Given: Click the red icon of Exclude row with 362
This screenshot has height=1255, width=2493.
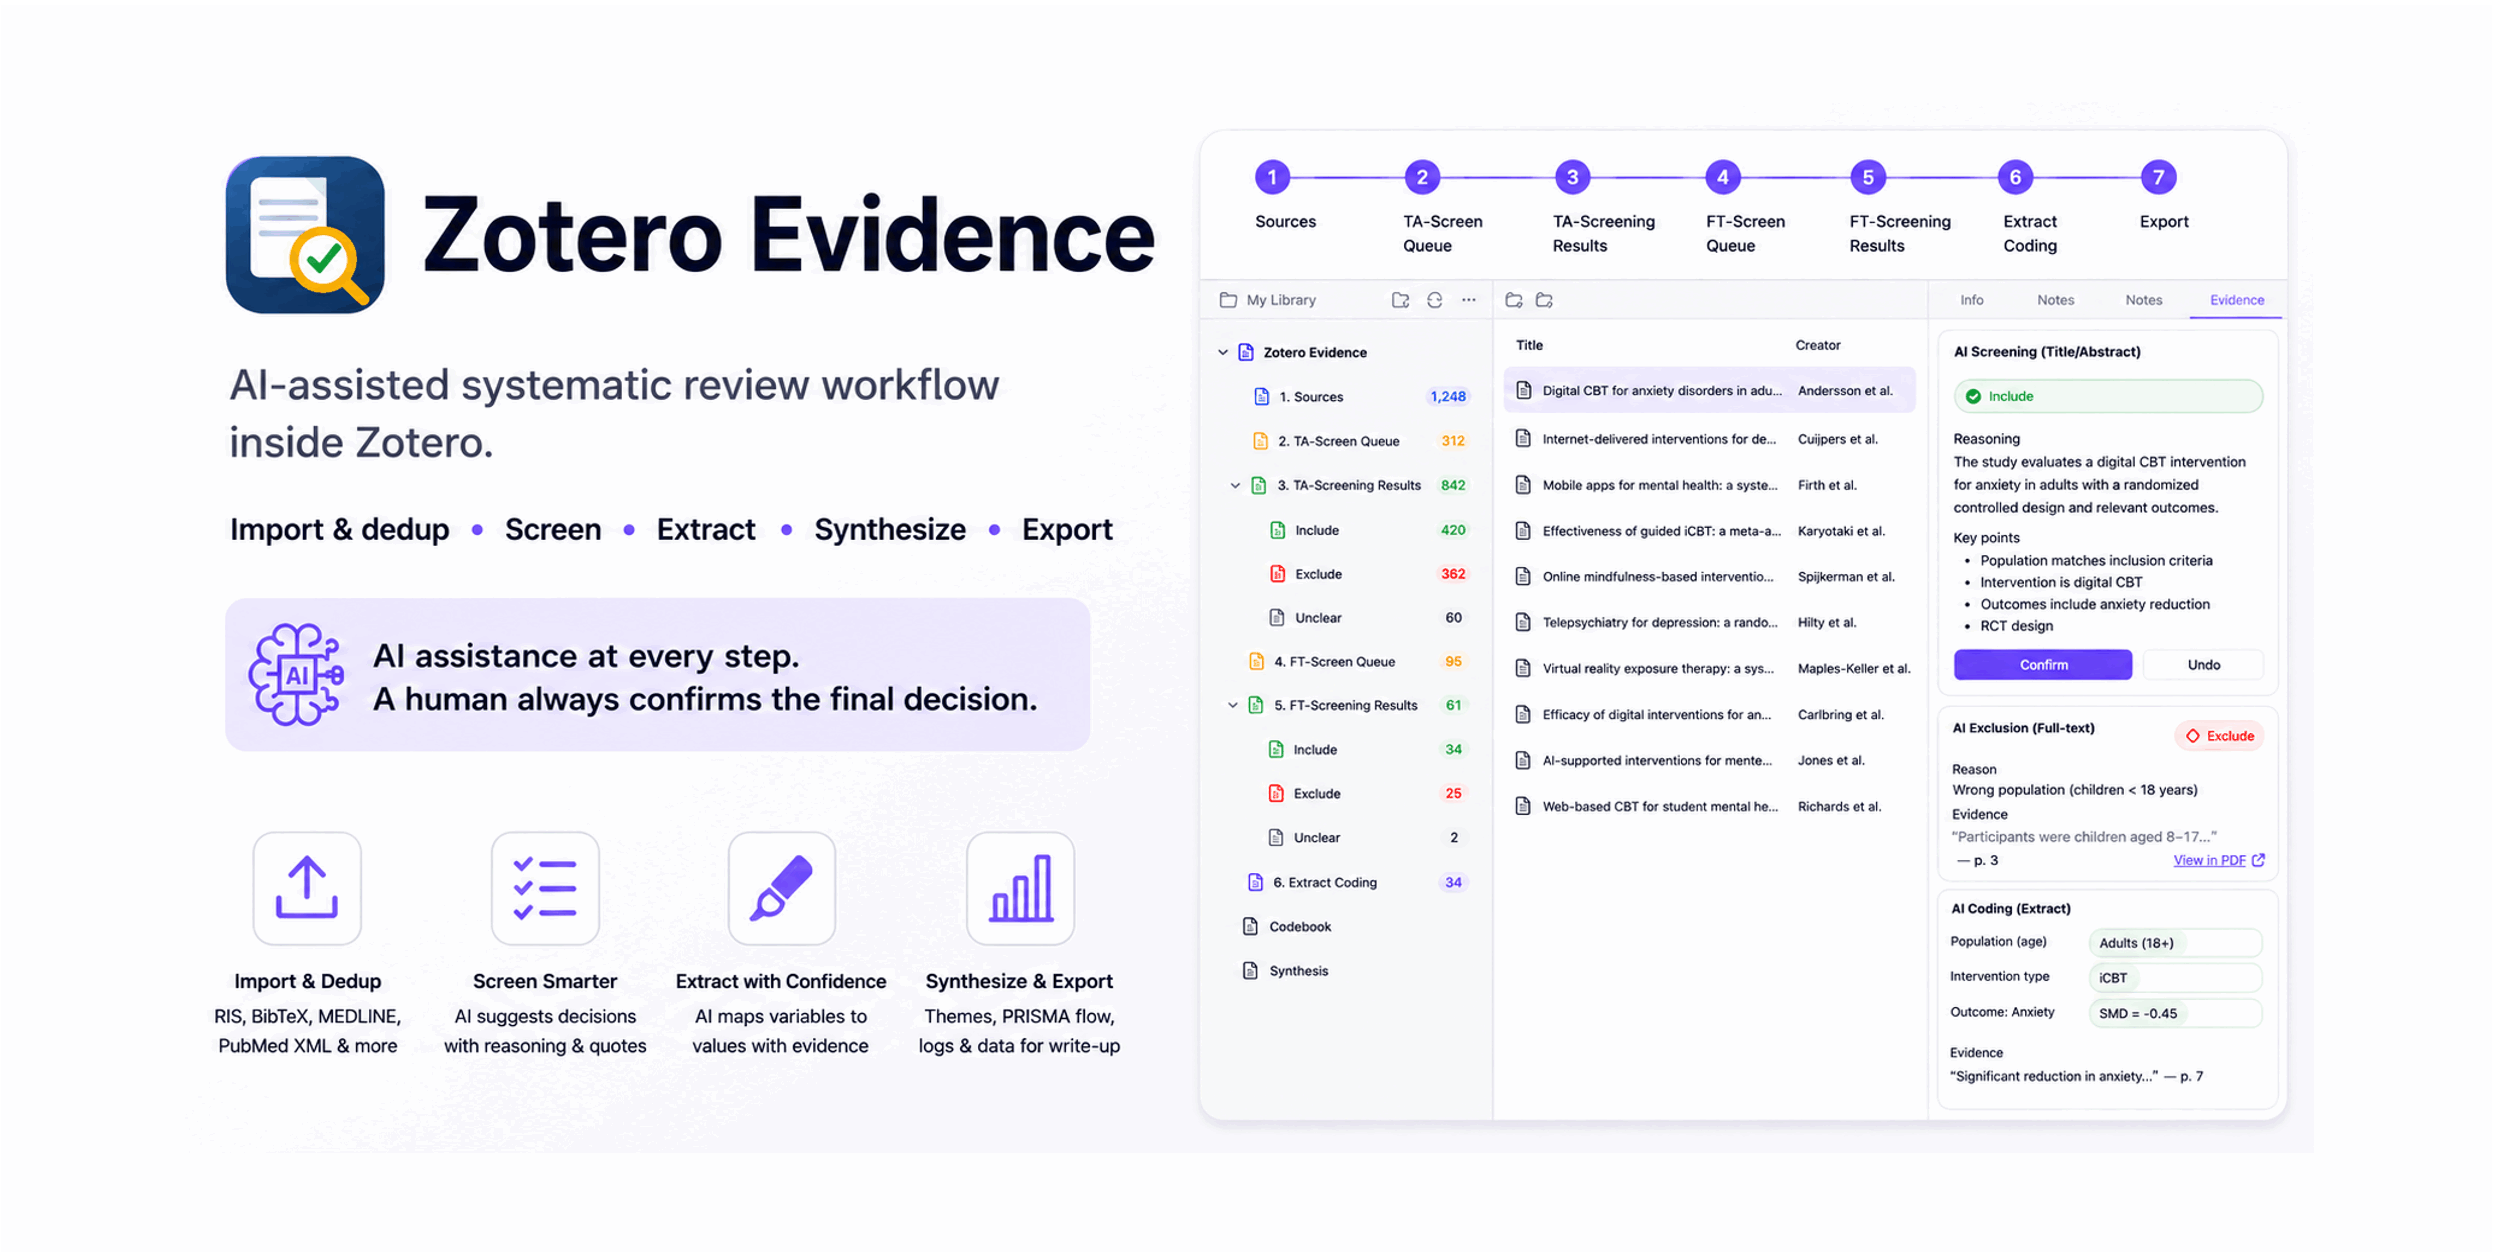Looking at the screenshot, I should tap(1277, 574).
